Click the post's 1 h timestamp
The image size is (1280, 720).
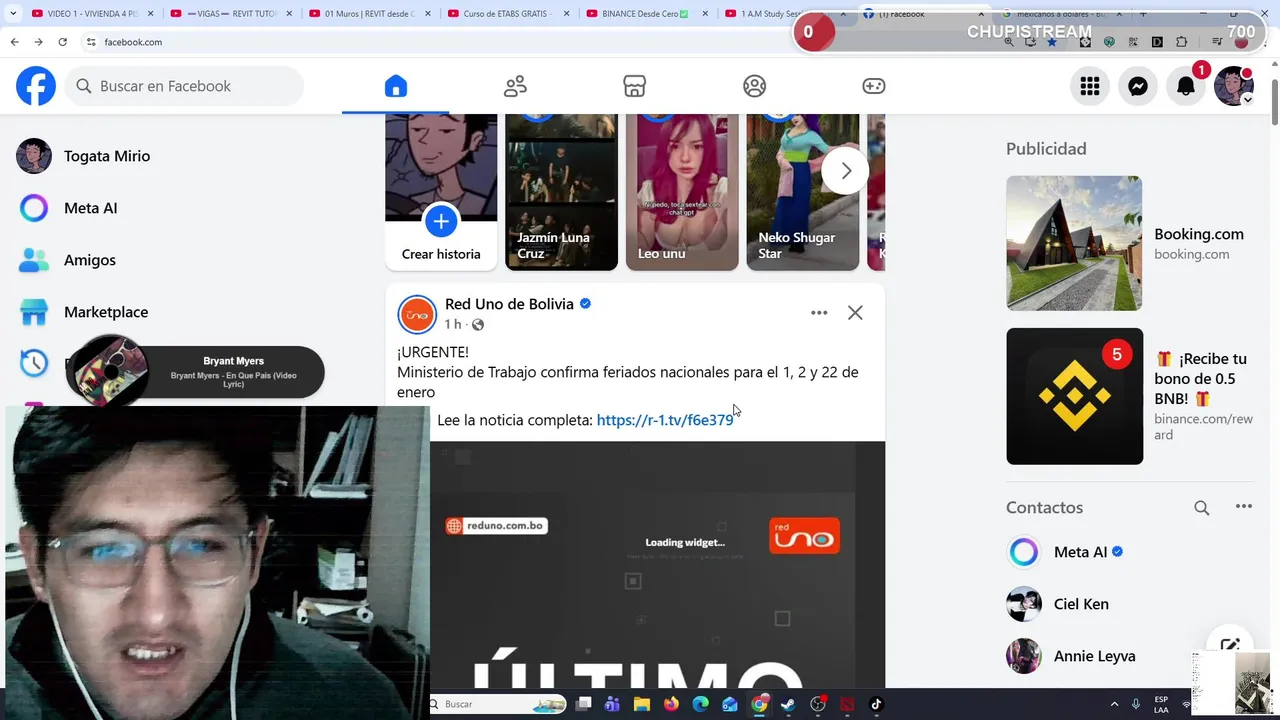coord(453,324)
